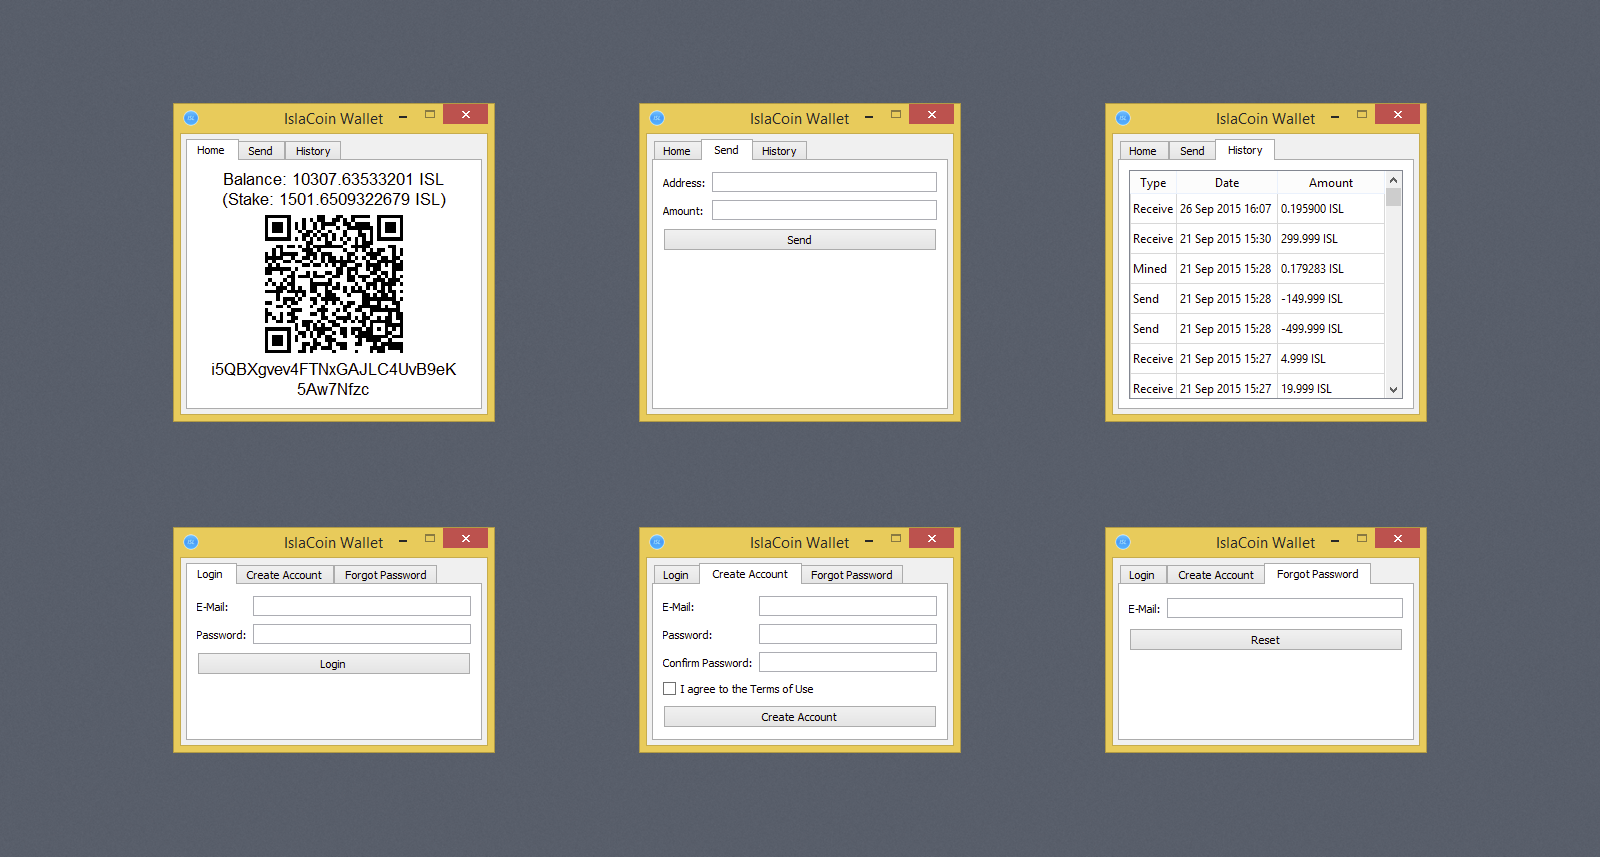
Task: Select the Send row of -499.999 ISL
Action: point(1257,329)
